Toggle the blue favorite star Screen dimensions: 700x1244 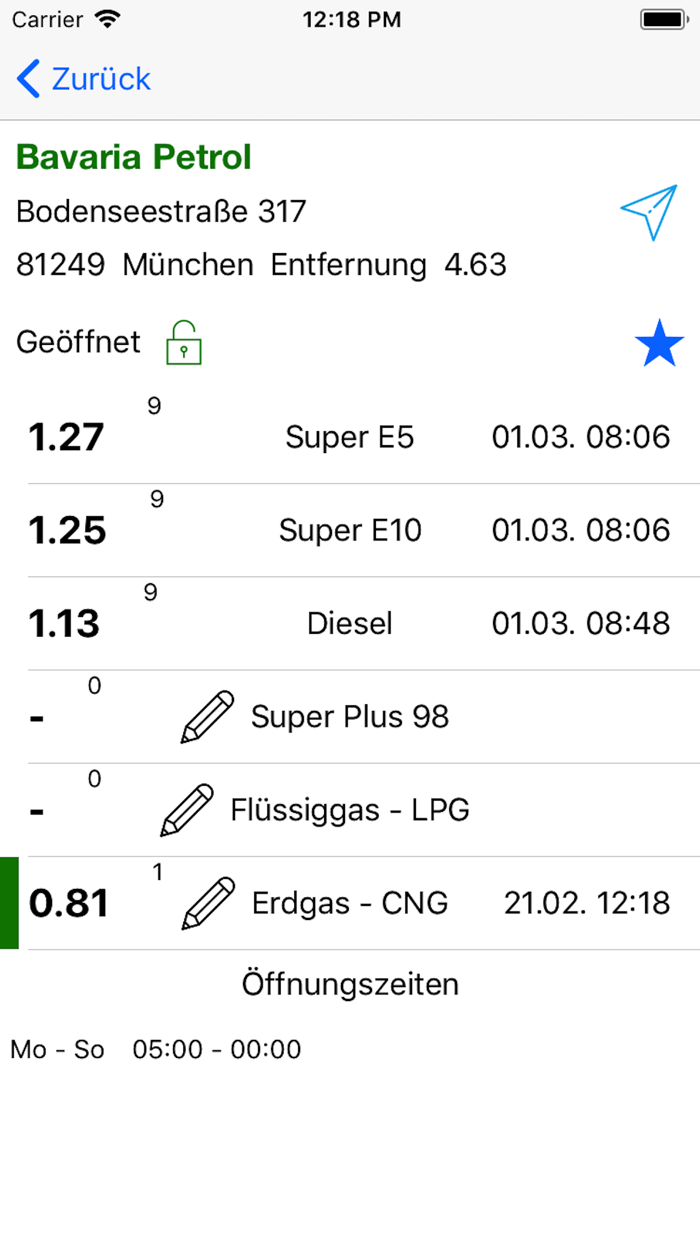[660, 342]
